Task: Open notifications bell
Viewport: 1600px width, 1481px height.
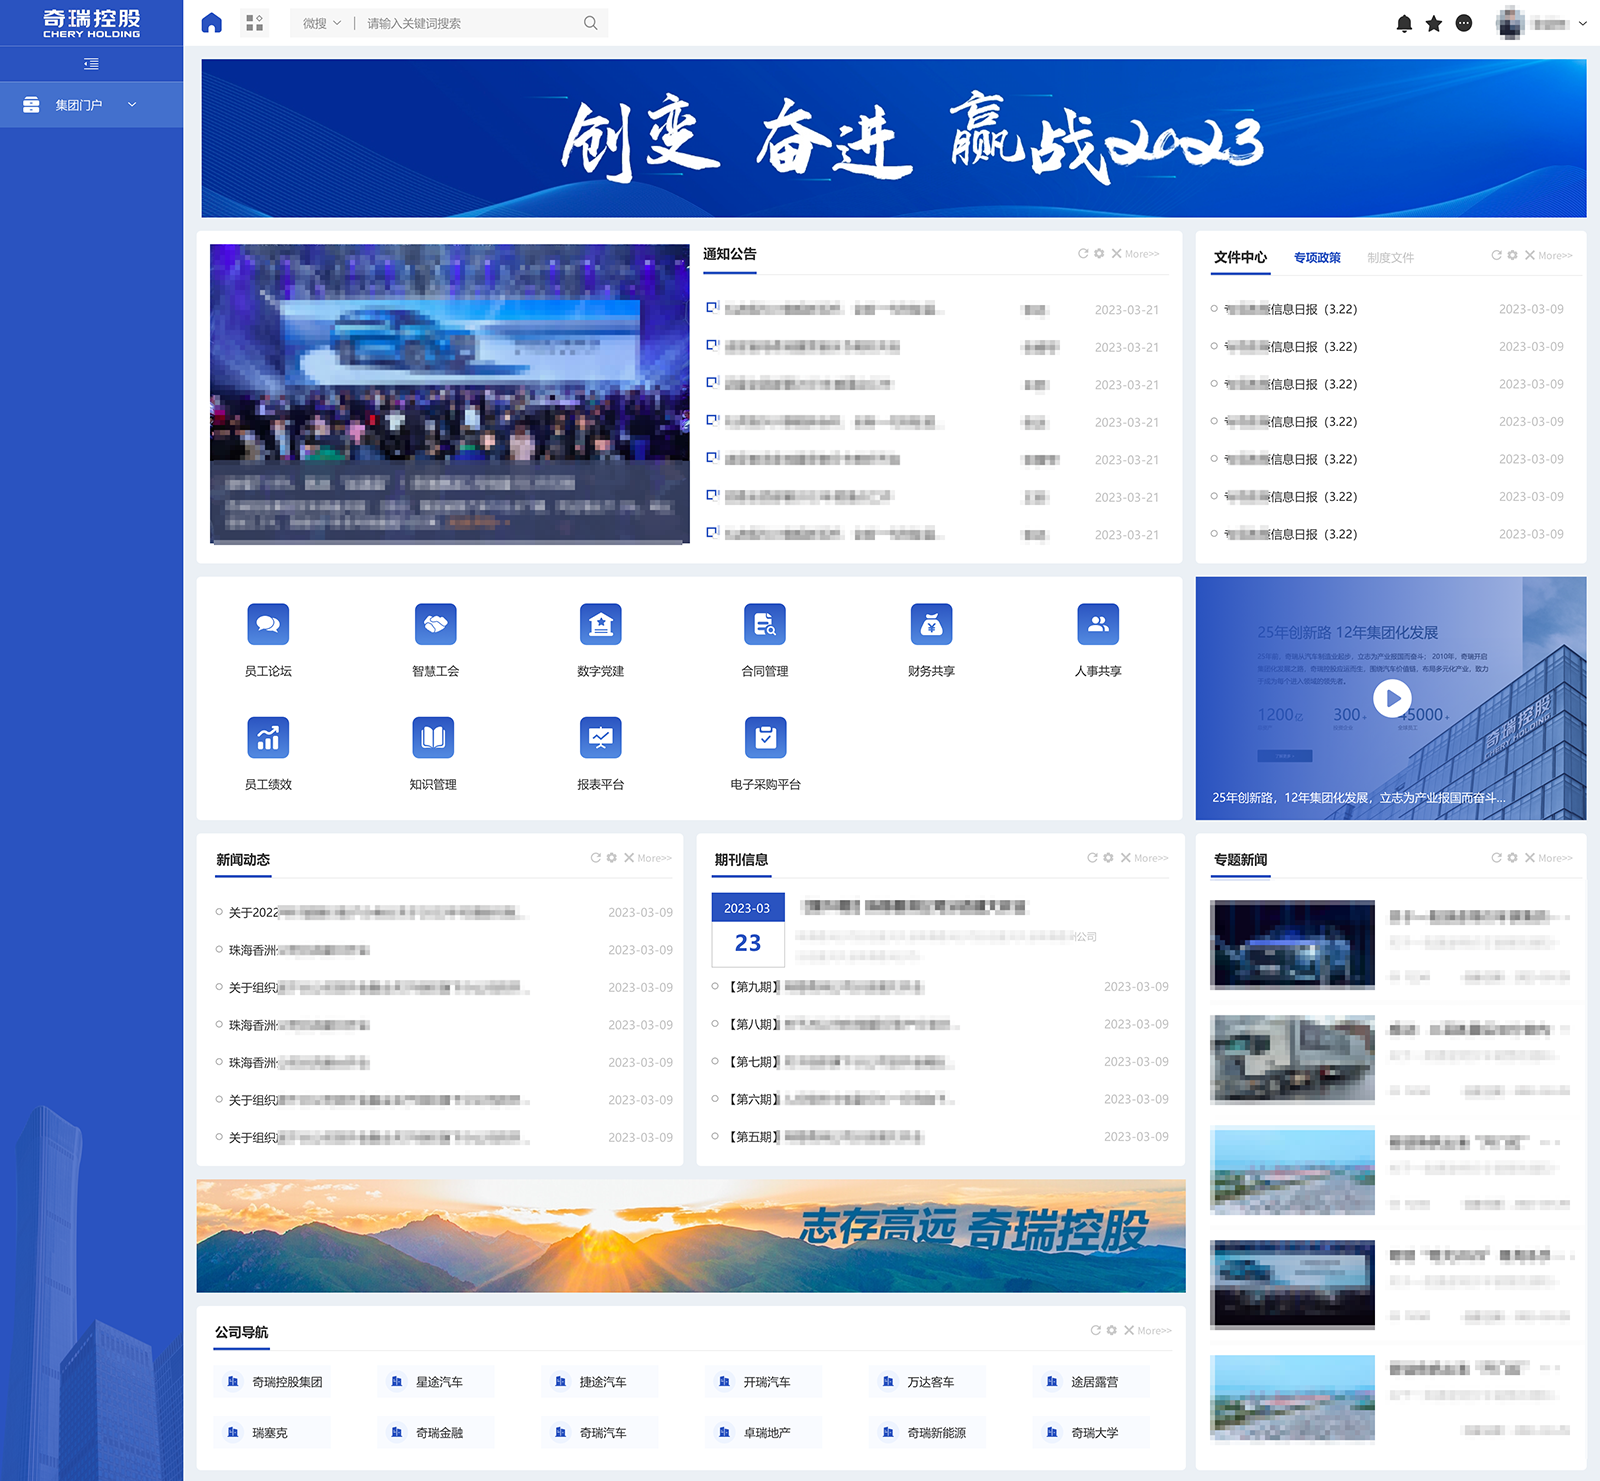Action: 1404,24
